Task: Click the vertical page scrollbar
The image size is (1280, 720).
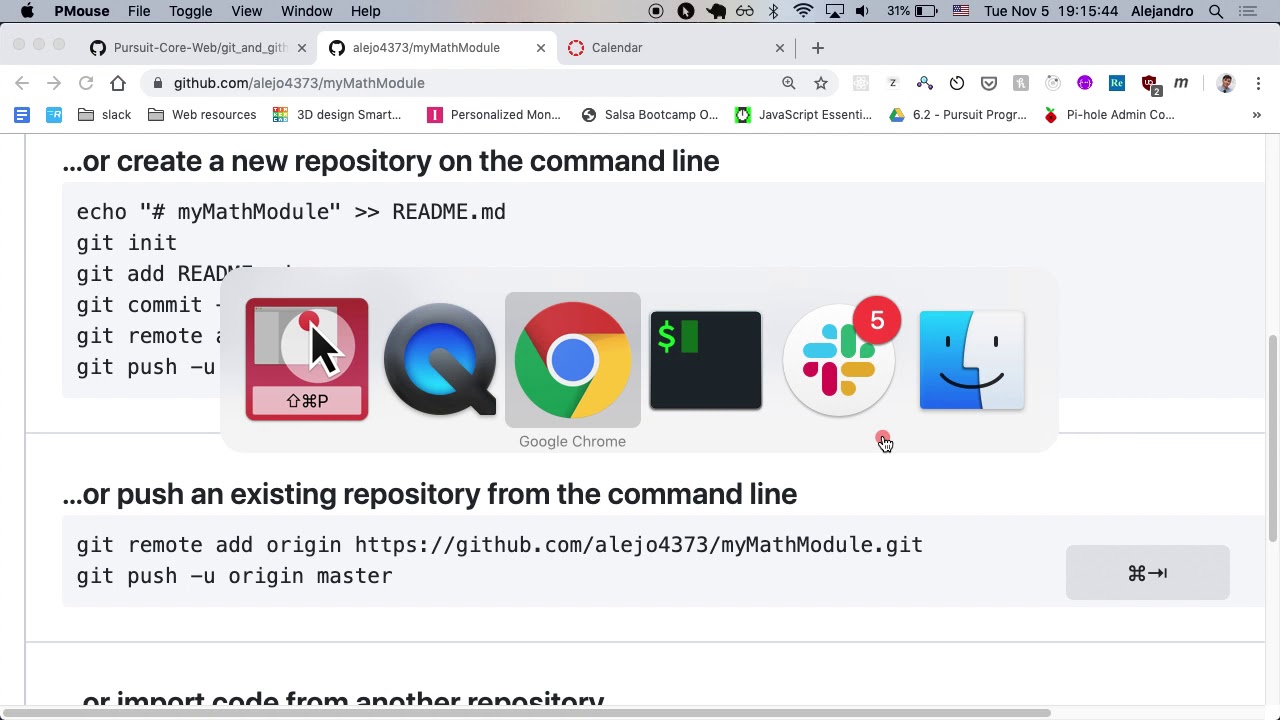Action: click(1273, 437)
